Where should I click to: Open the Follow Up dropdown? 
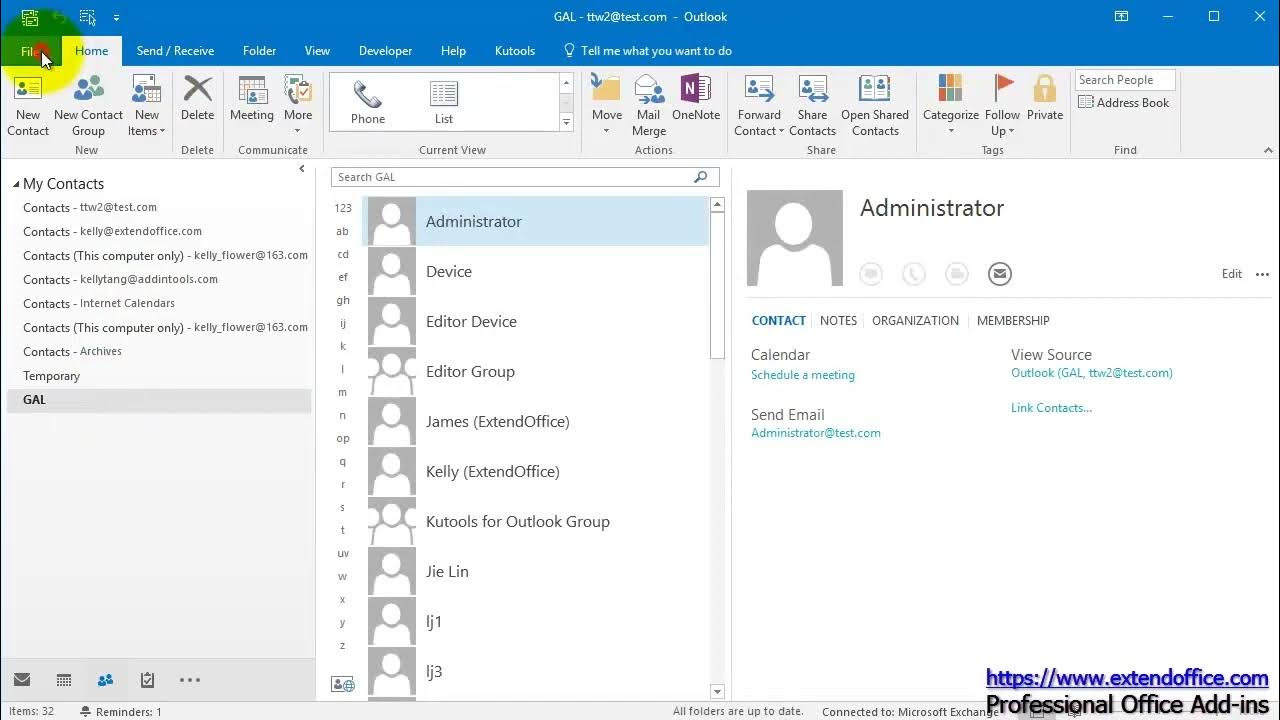point(1002,106)
